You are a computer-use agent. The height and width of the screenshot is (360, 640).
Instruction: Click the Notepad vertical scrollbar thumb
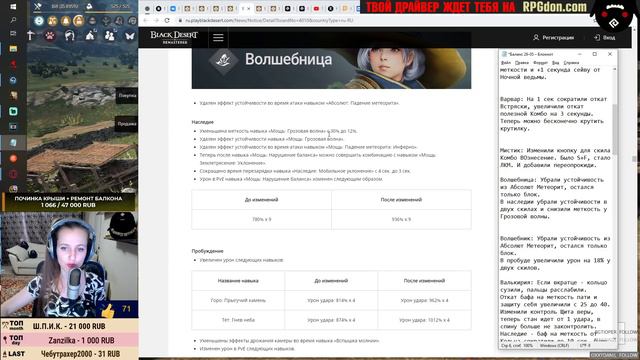click(x=615, y=129)
